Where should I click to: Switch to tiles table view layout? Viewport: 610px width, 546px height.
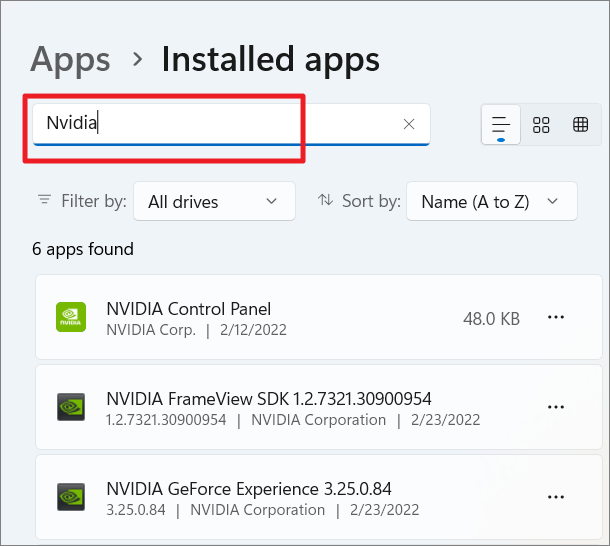tap(580, 125)
